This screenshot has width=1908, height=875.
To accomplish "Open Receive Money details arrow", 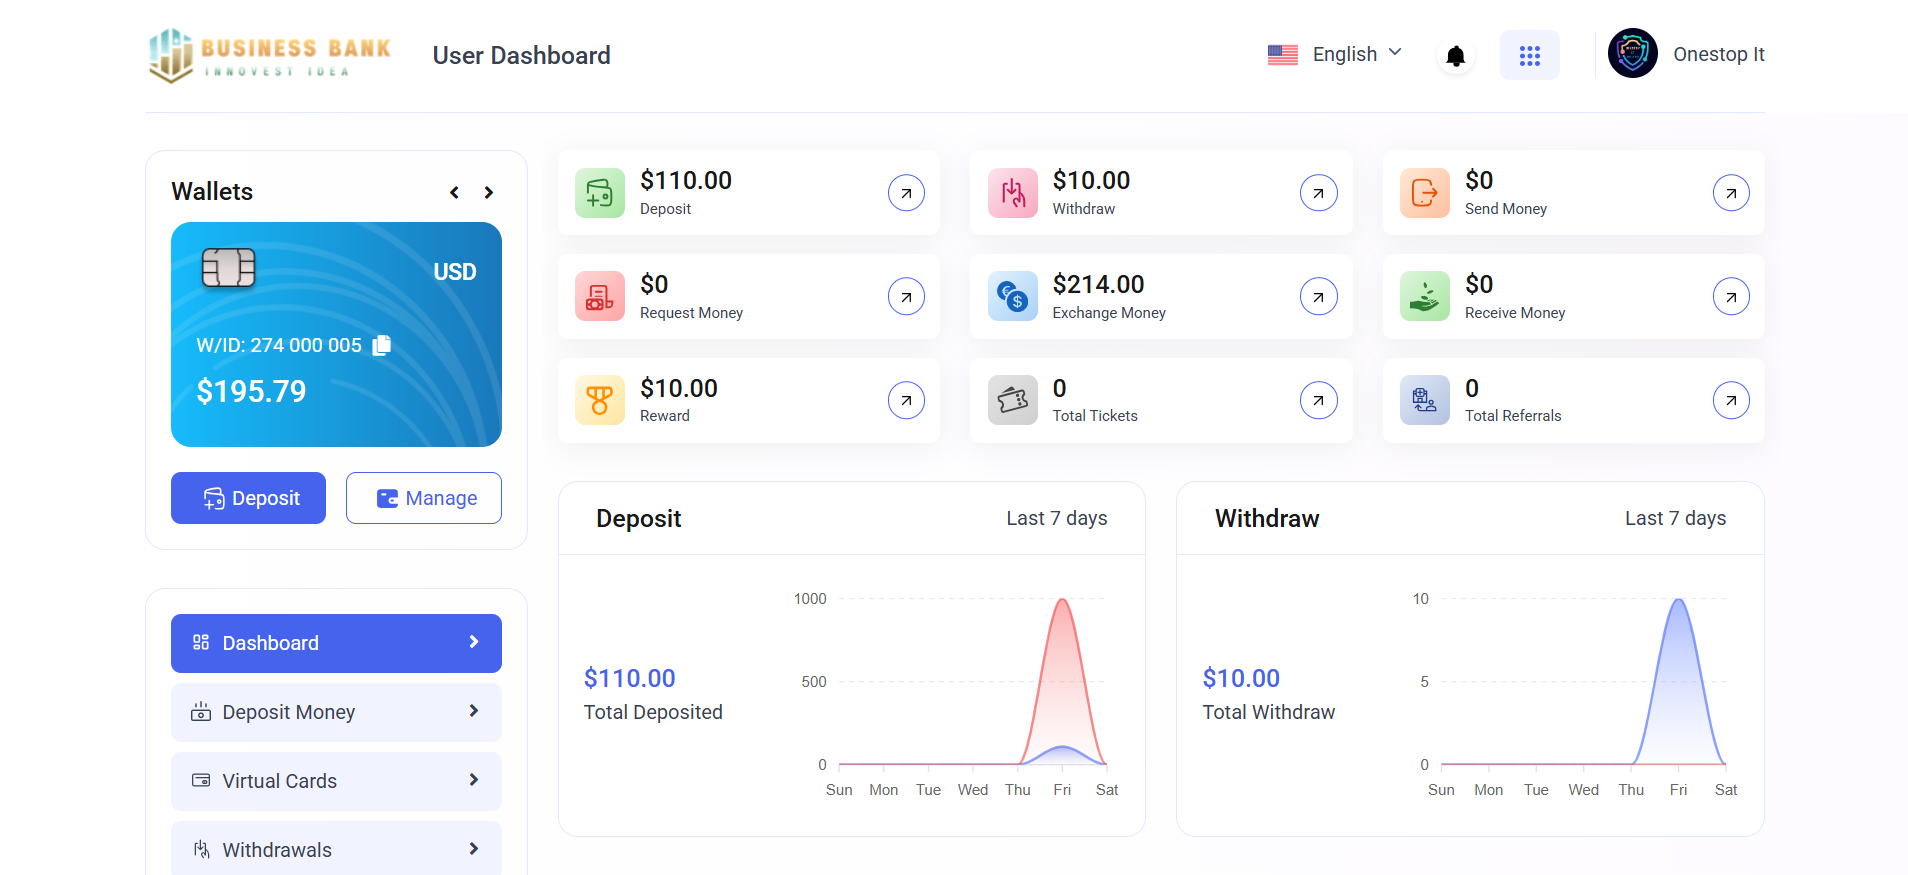I will click(1731, 297).
